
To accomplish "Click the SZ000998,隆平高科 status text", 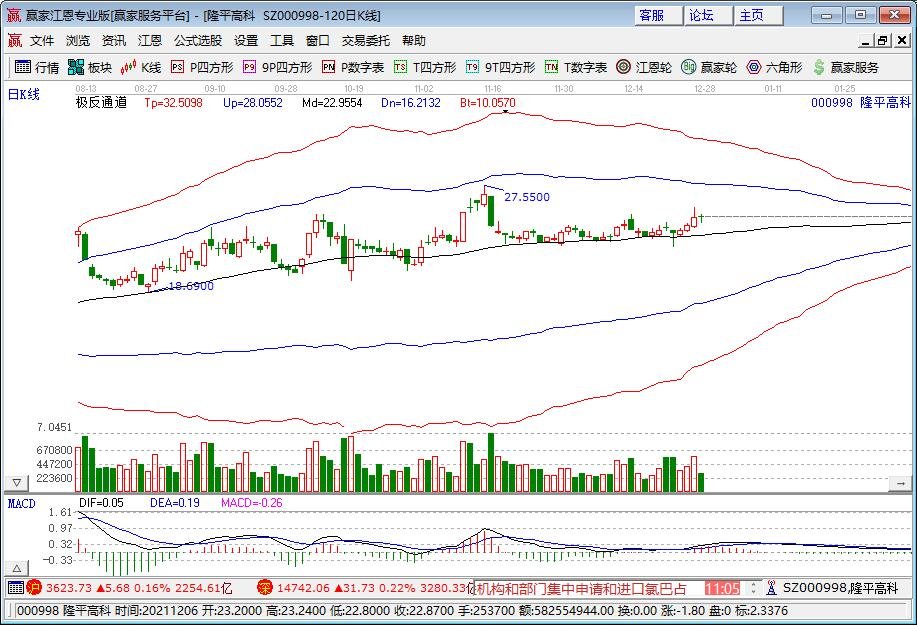I will tap(840, 588).
